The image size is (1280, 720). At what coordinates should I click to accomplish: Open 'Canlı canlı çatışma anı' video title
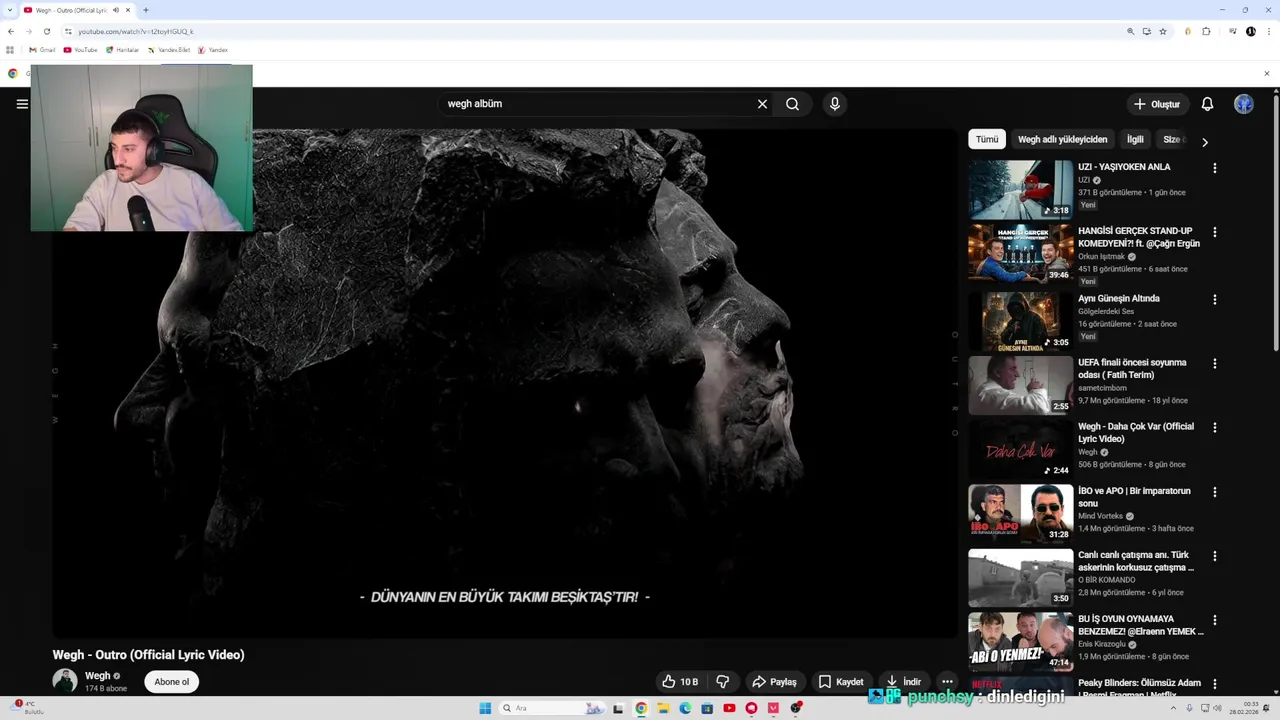tap(1135, 561)
